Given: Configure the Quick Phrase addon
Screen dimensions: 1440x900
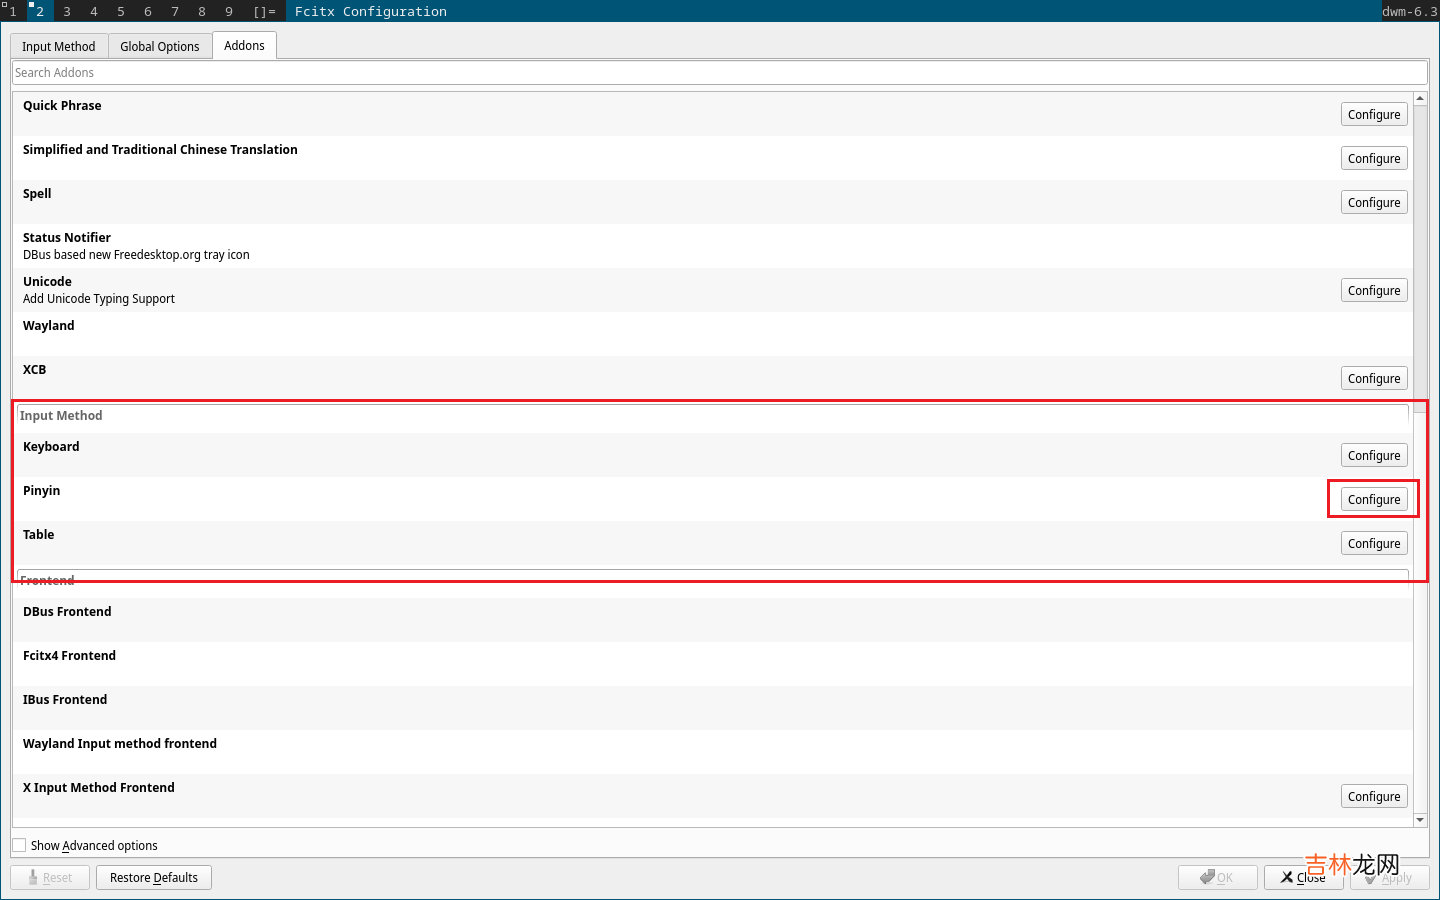Looking at the screenshot, I should (x=1374, y=115).
